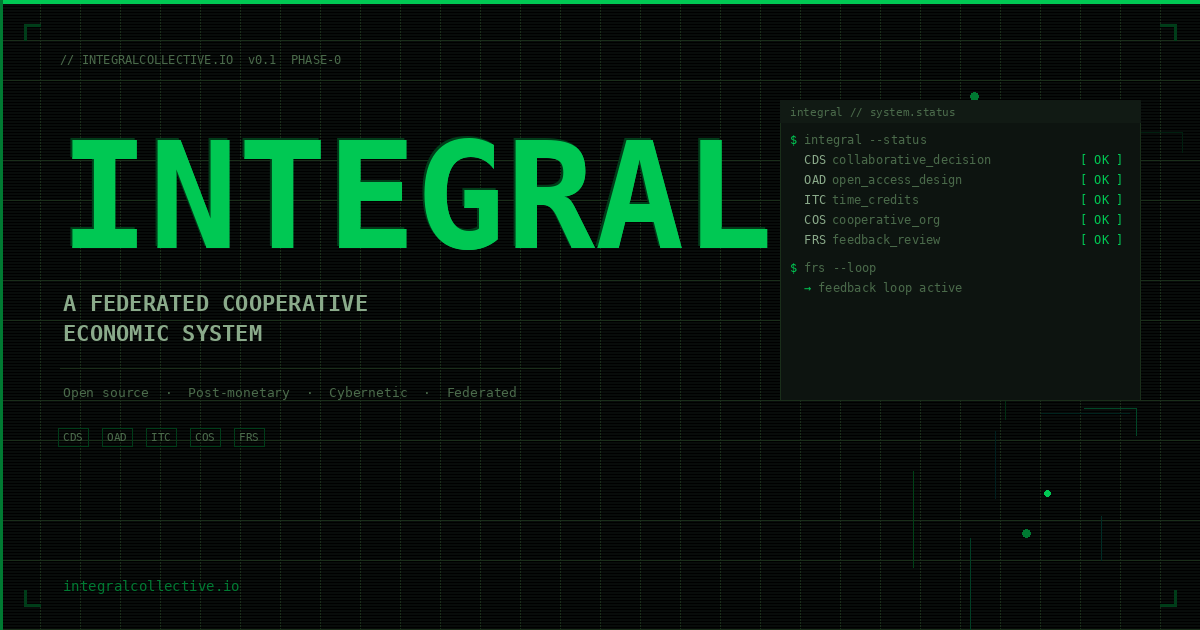Click the green dot above the terminal panel
The height and width of the screenshot is (630, 1200).
[974, 96]
